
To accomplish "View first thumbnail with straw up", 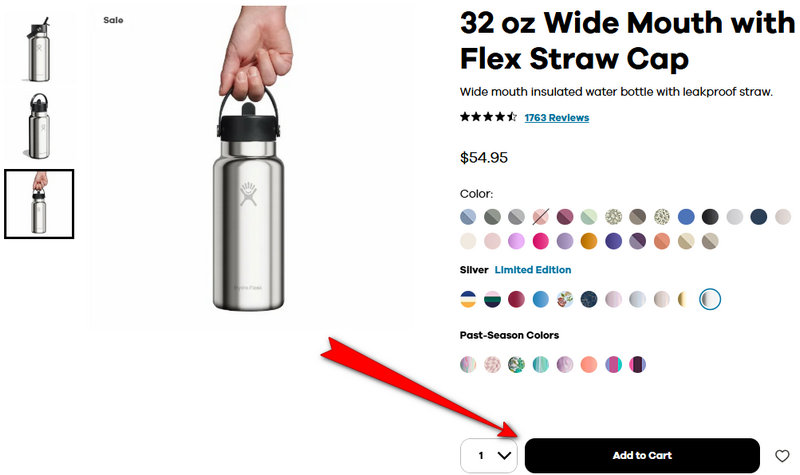I will [x=39, y=47].
